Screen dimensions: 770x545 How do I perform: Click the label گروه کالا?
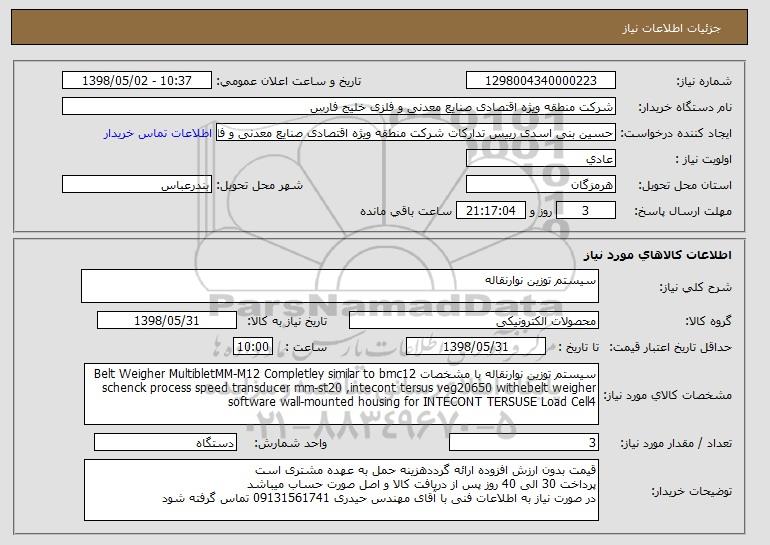[x=708, y=322]
